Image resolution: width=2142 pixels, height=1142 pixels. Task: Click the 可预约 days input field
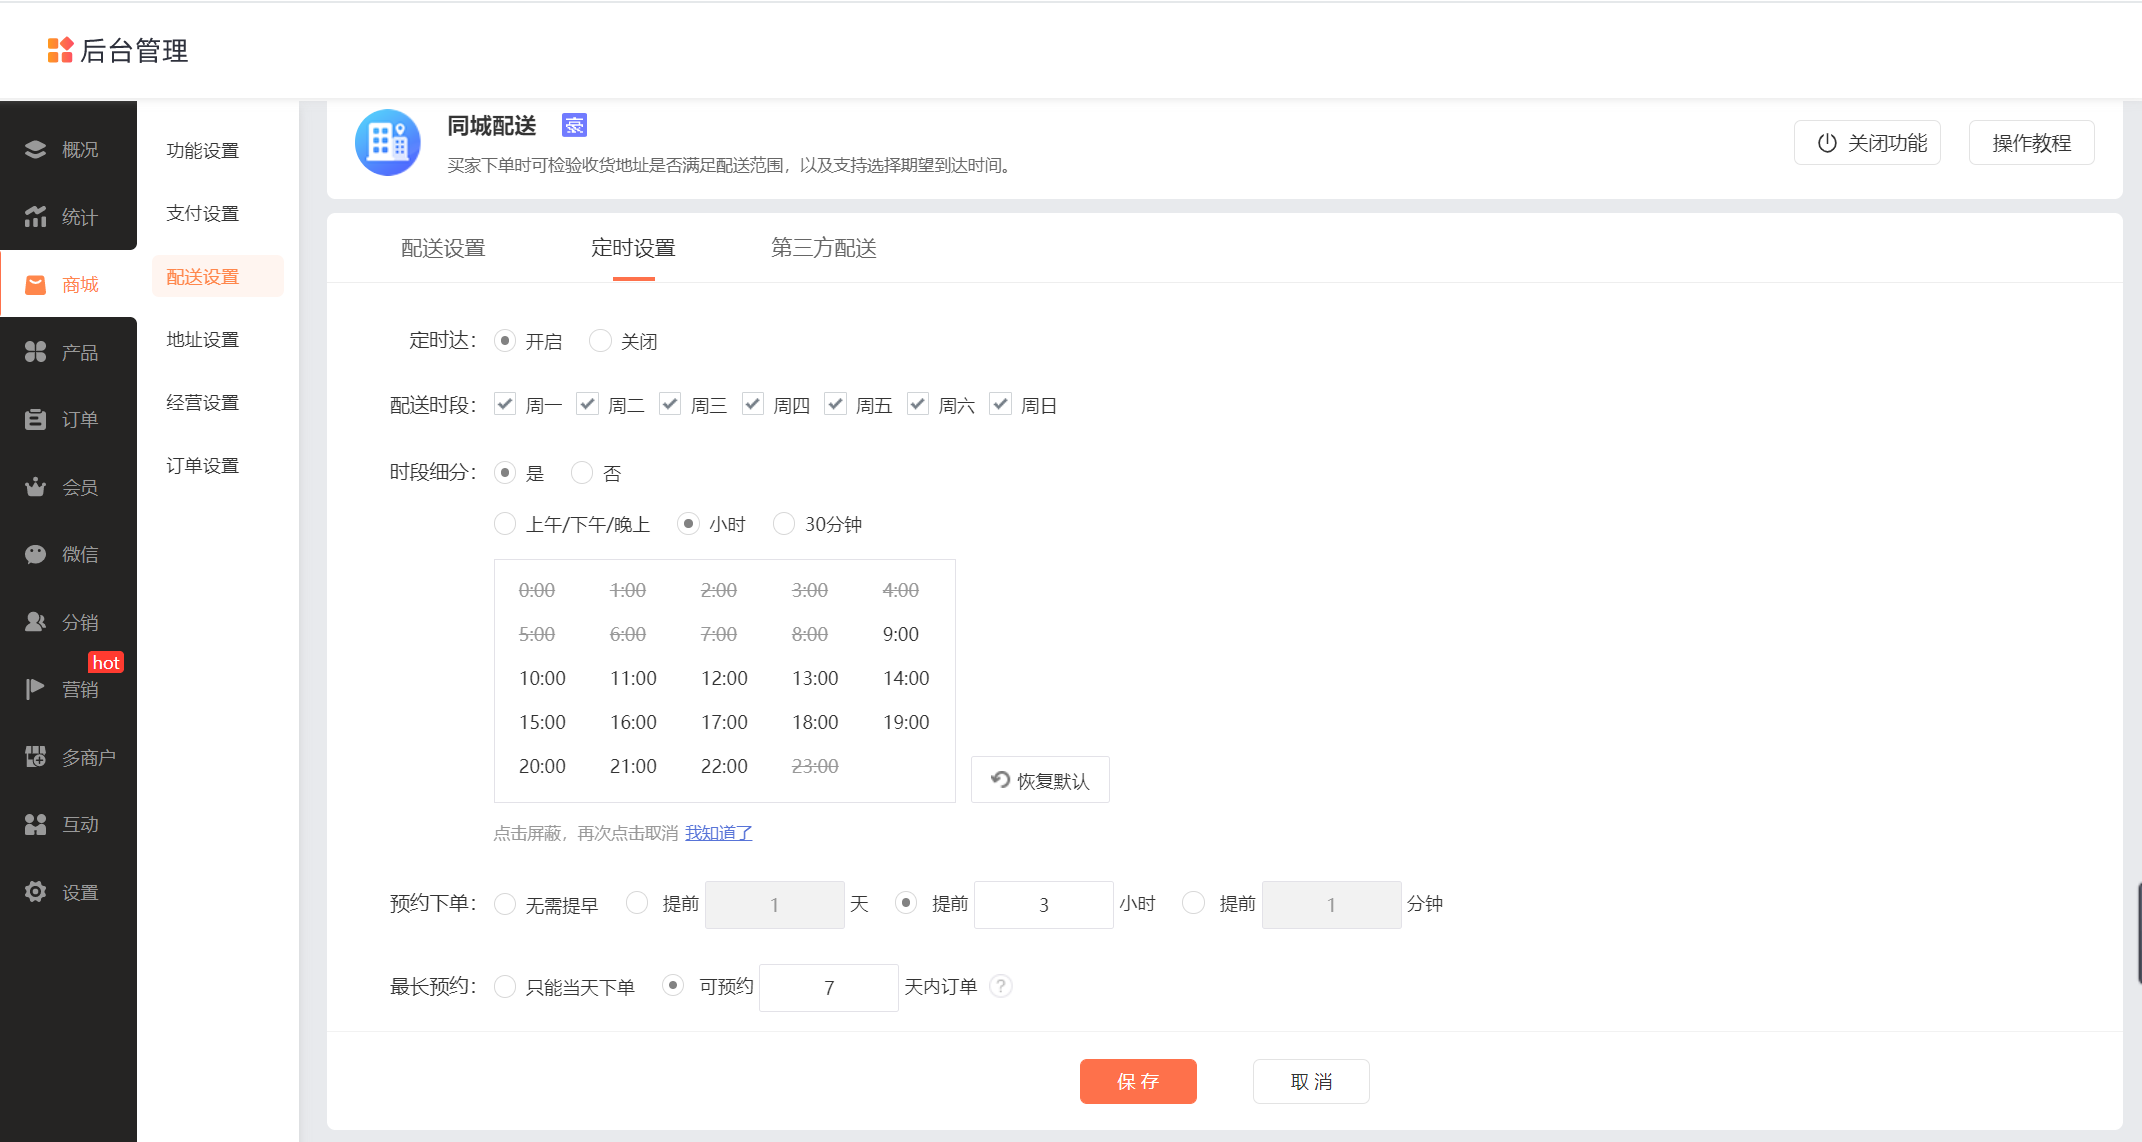[x=829, y=987]
